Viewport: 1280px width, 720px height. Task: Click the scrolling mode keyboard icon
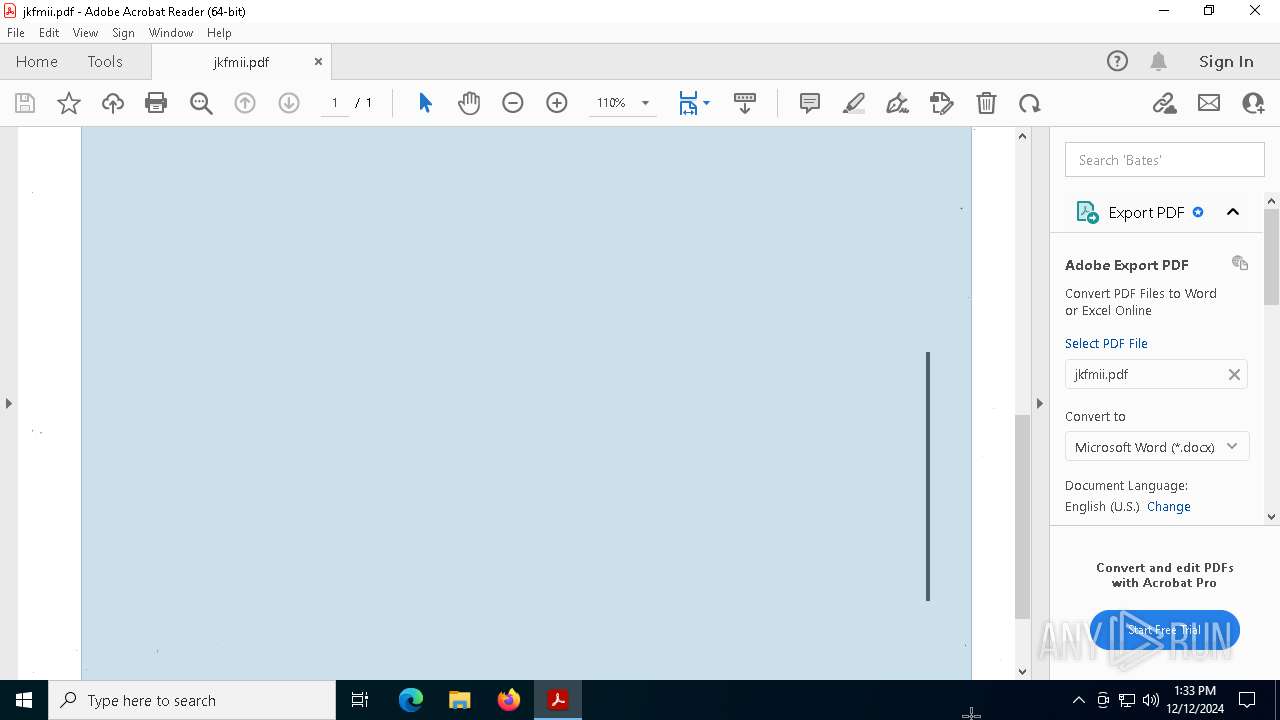(x=745, y=103)
